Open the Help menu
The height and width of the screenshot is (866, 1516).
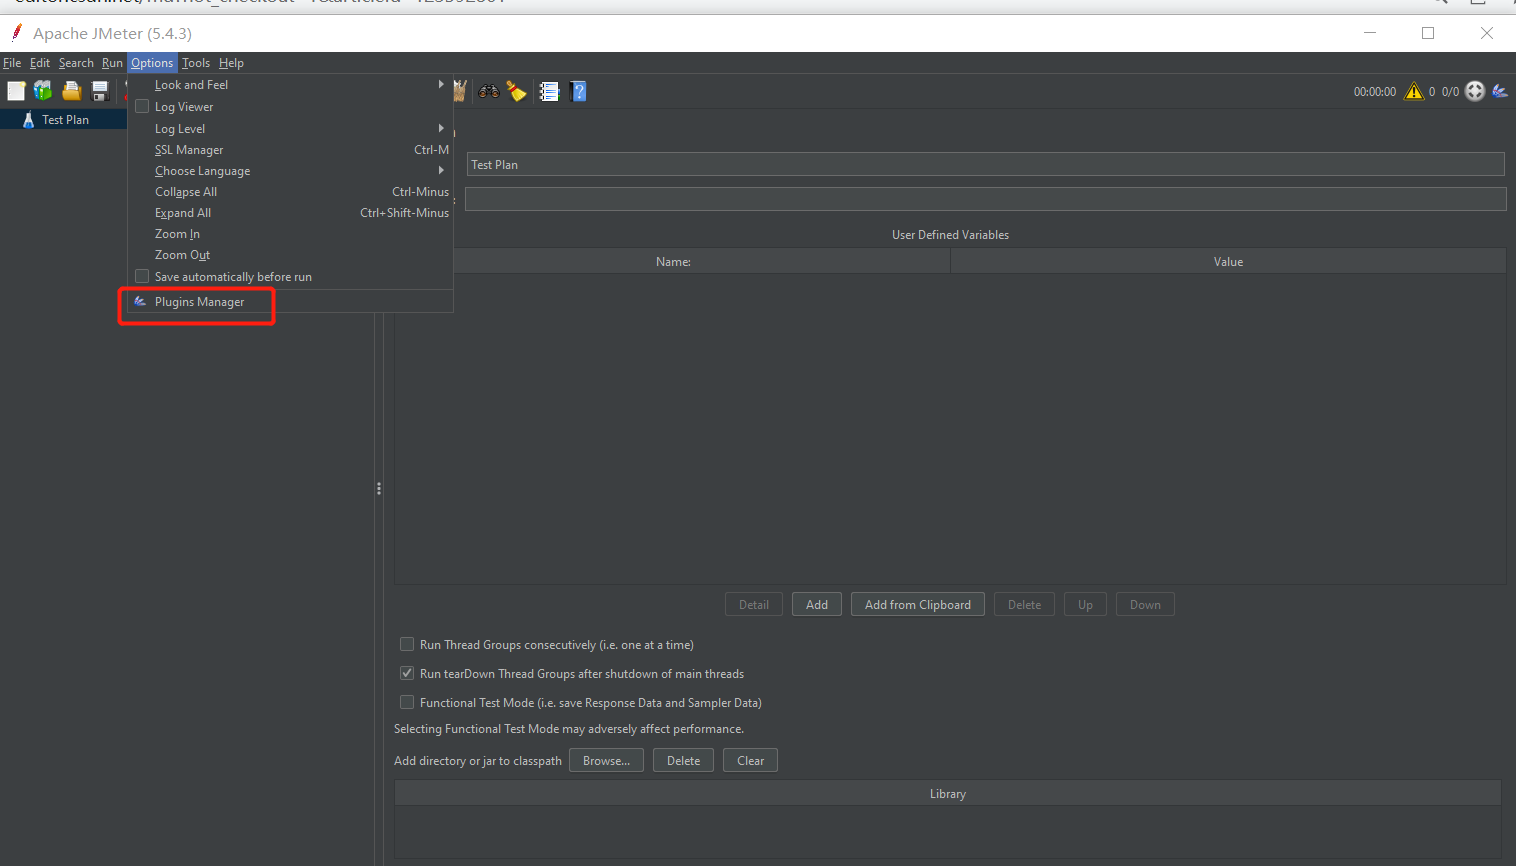pyautogui.click(x=231, y=62)
